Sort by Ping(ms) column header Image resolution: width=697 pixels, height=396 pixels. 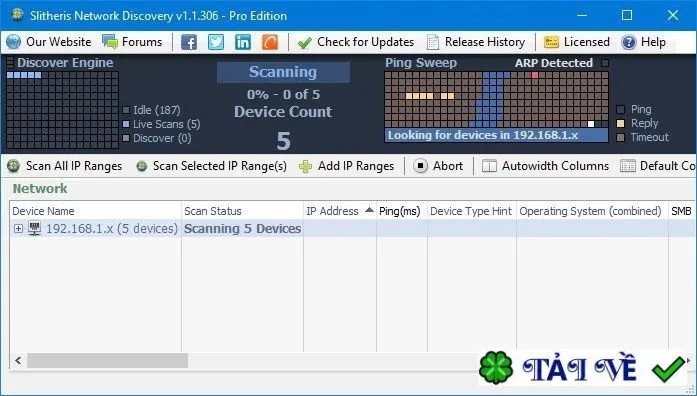click(402, 211)
